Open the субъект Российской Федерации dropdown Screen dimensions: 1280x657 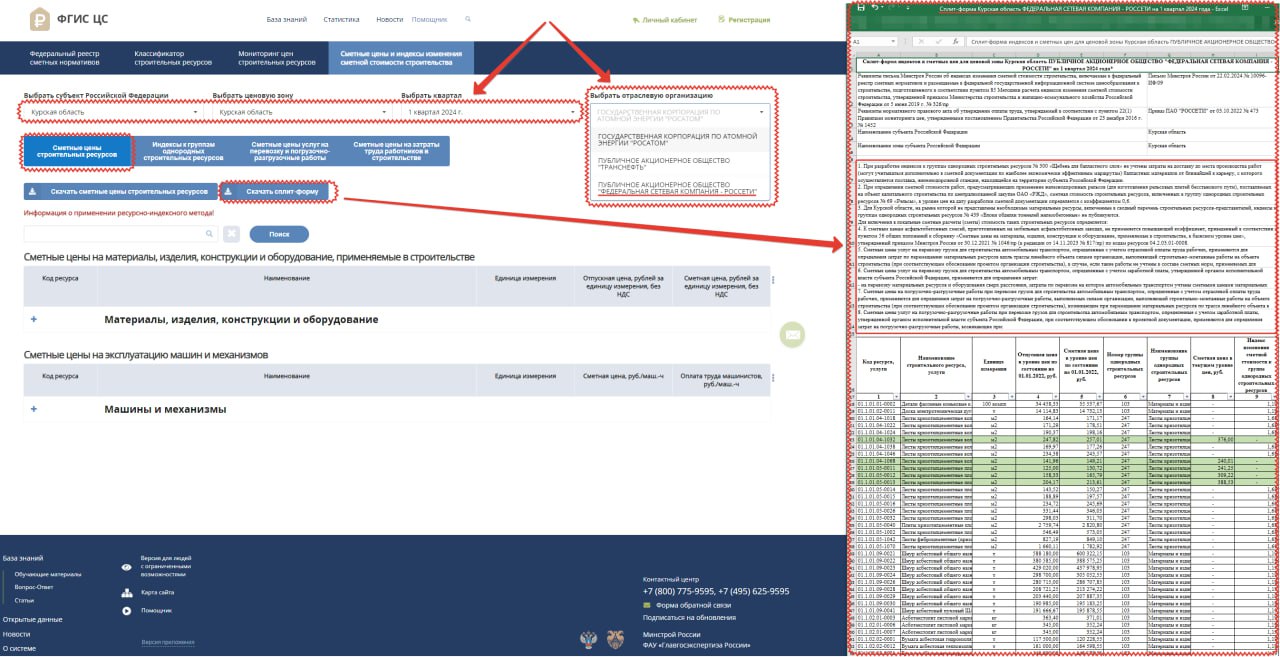(112, 113)
